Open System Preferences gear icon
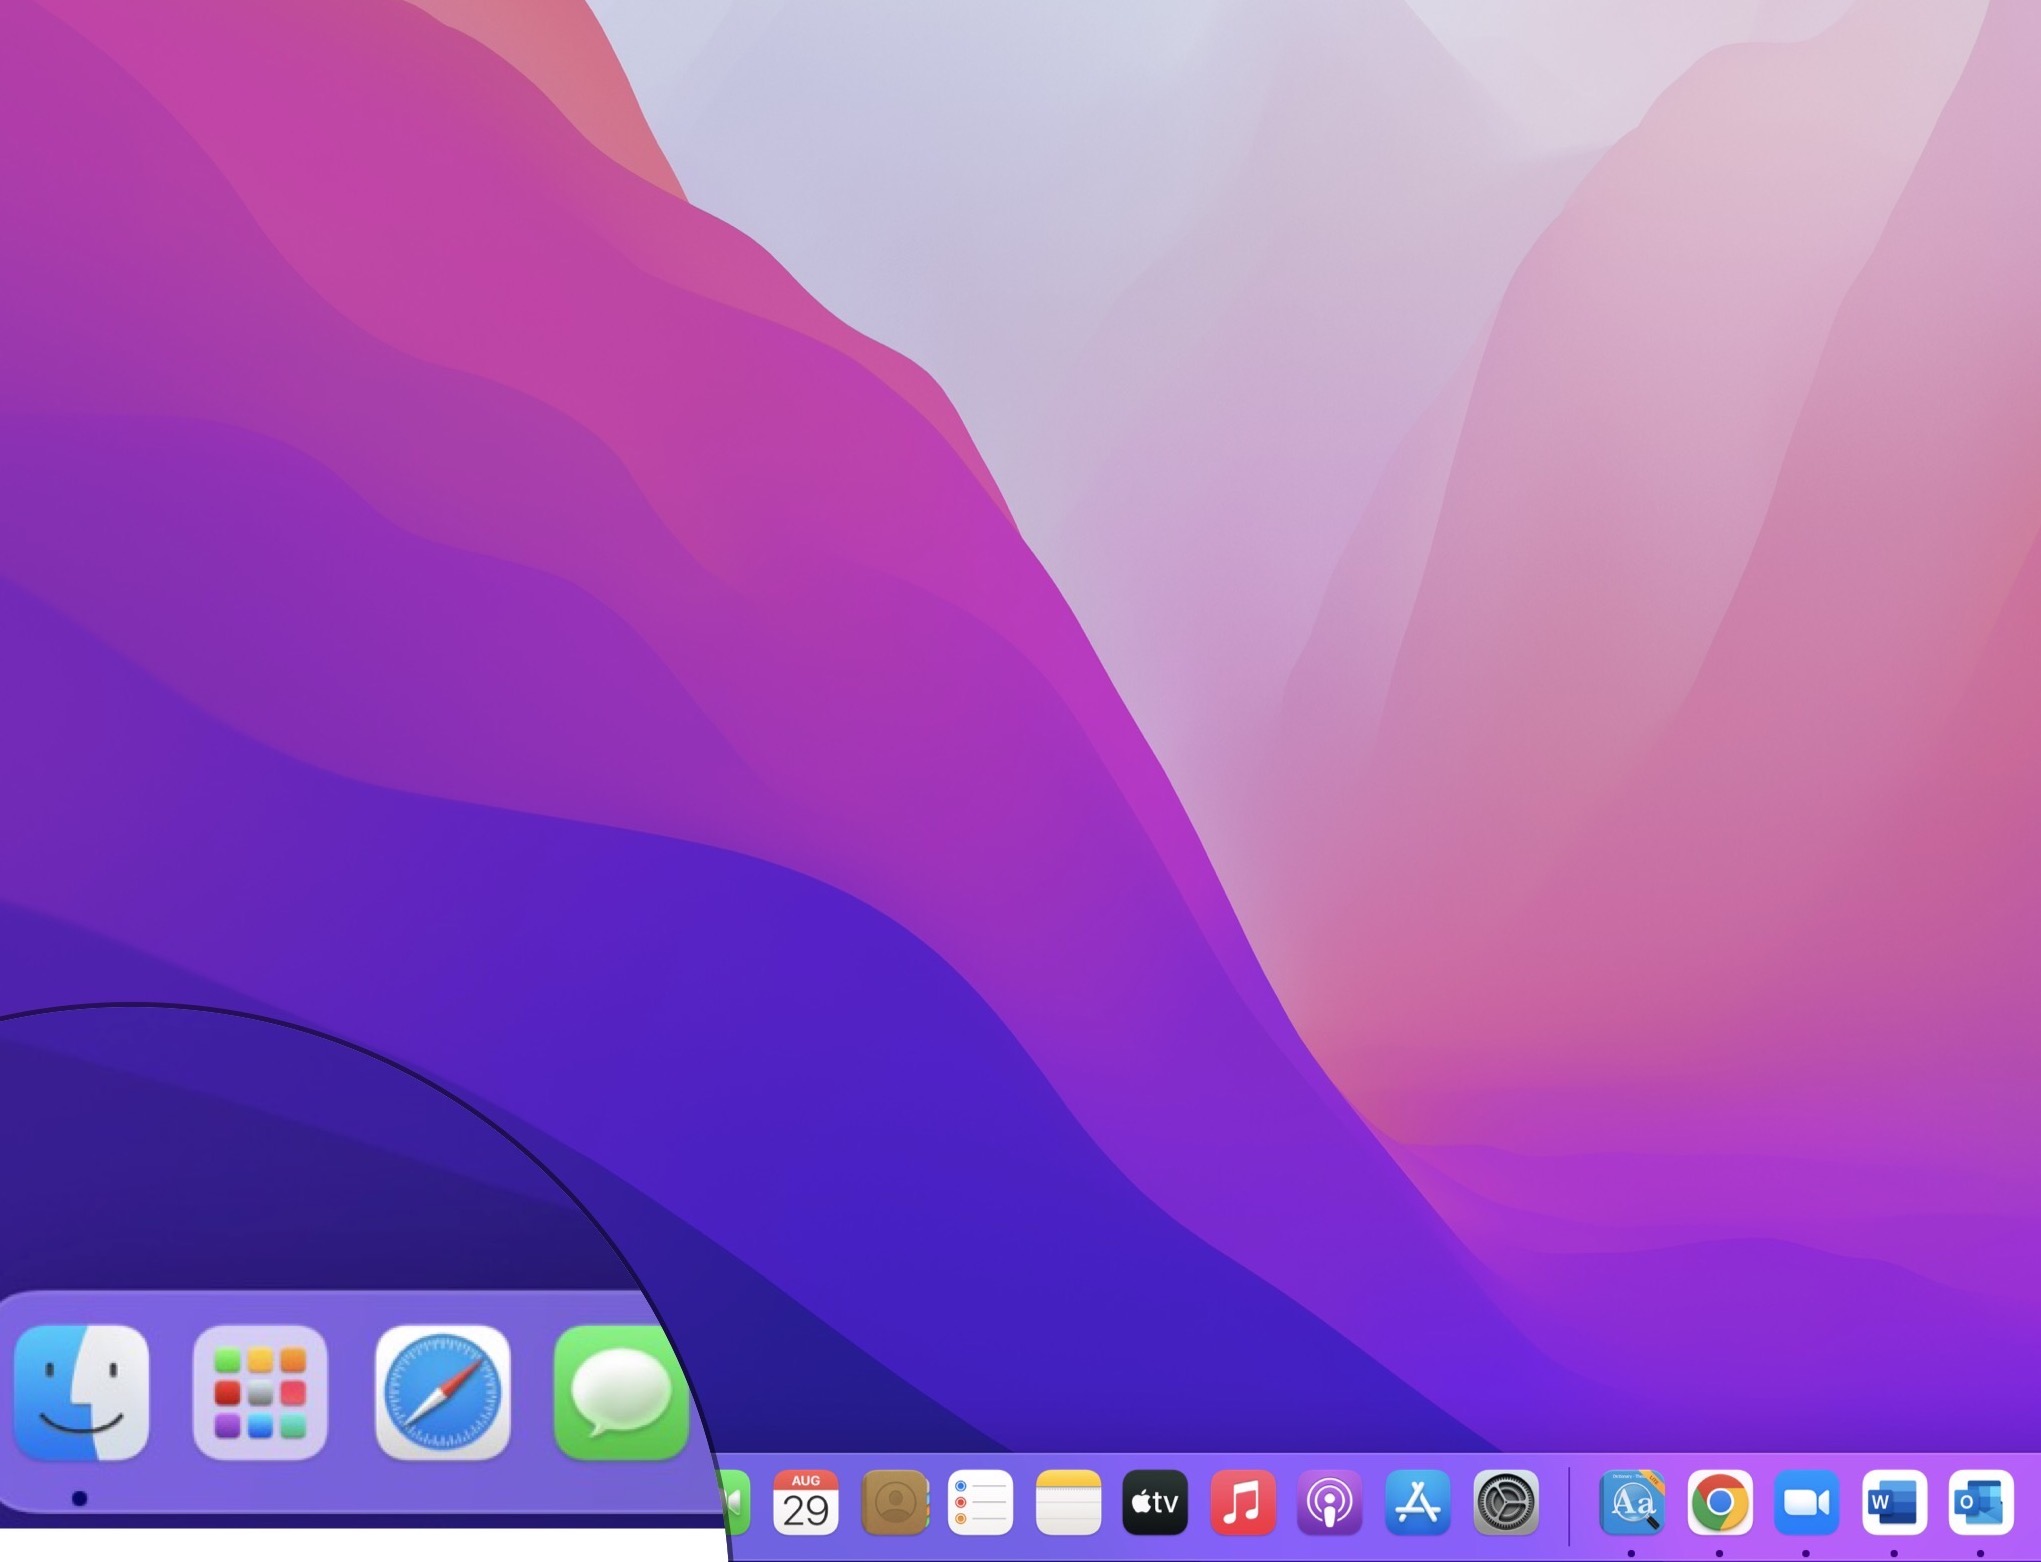The width and height of the screenshot is (2041, 1562). coord(1506,1502)
